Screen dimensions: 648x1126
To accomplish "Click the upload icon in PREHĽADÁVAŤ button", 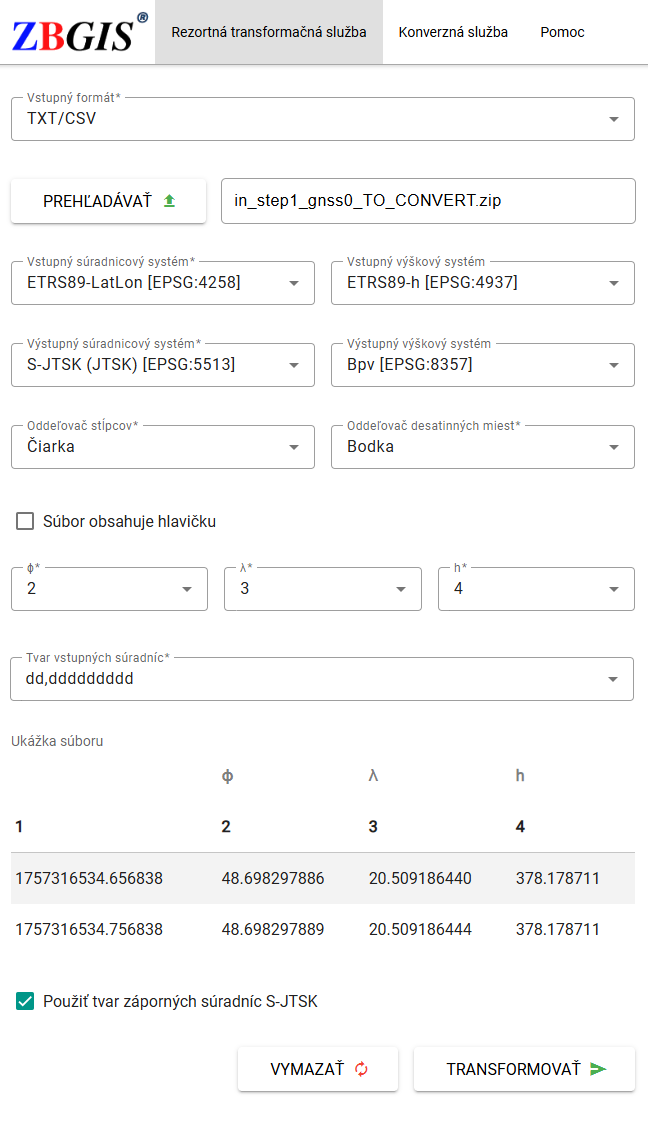I will click(x=169, y=200).
